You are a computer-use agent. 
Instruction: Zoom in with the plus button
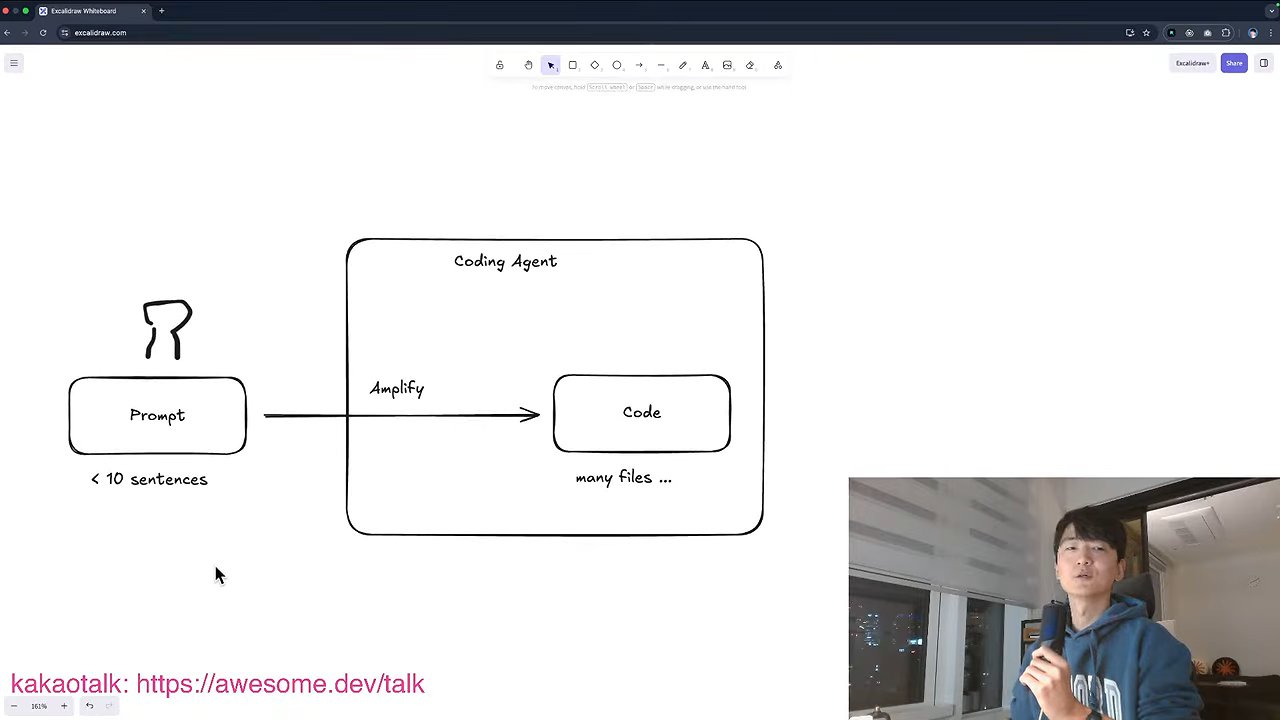(x=64, y=706)
